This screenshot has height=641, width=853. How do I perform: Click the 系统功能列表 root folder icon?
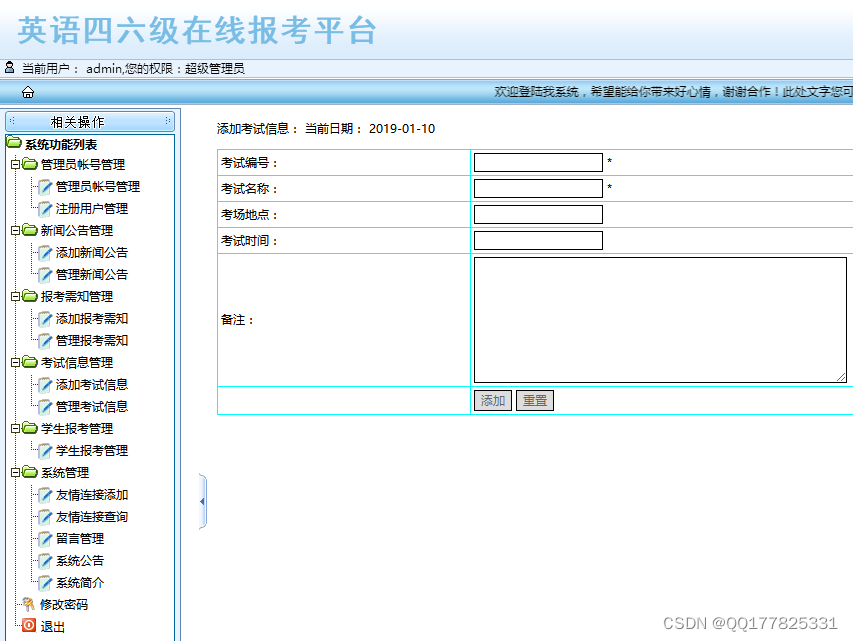(x=14, y=143)
